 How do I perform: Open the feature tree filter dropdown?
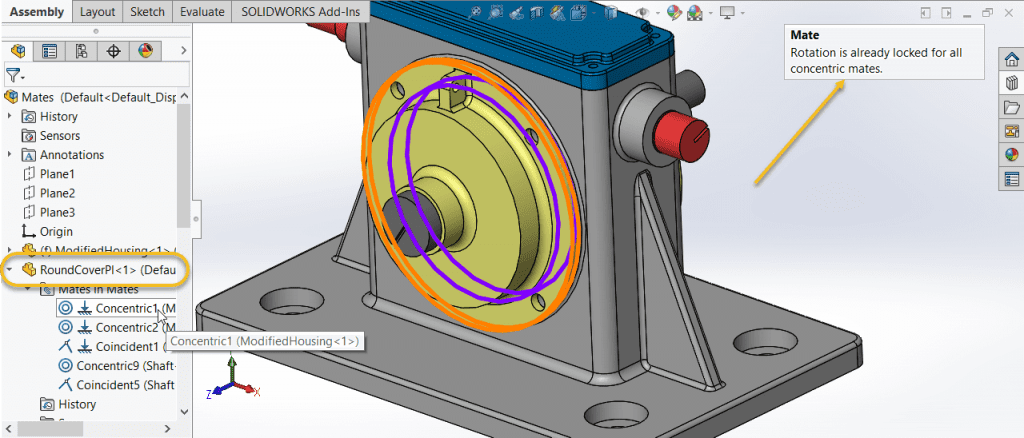click(15, 75)
